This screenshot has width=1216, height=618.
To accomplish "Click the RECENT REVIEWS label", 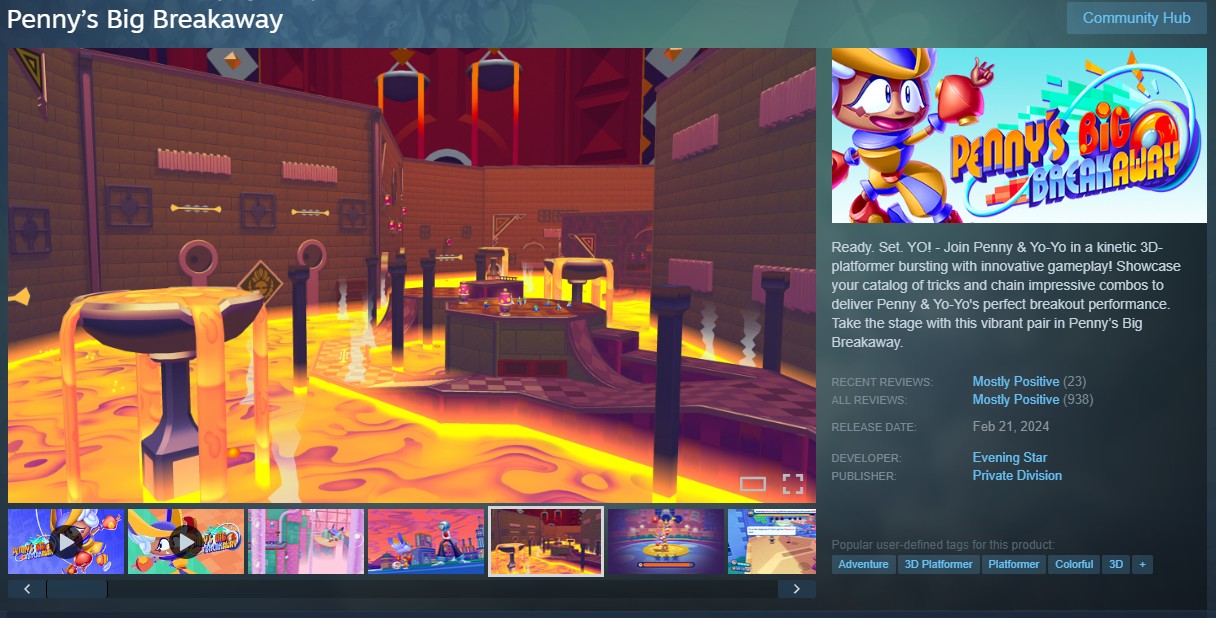I will click(882, 382).
